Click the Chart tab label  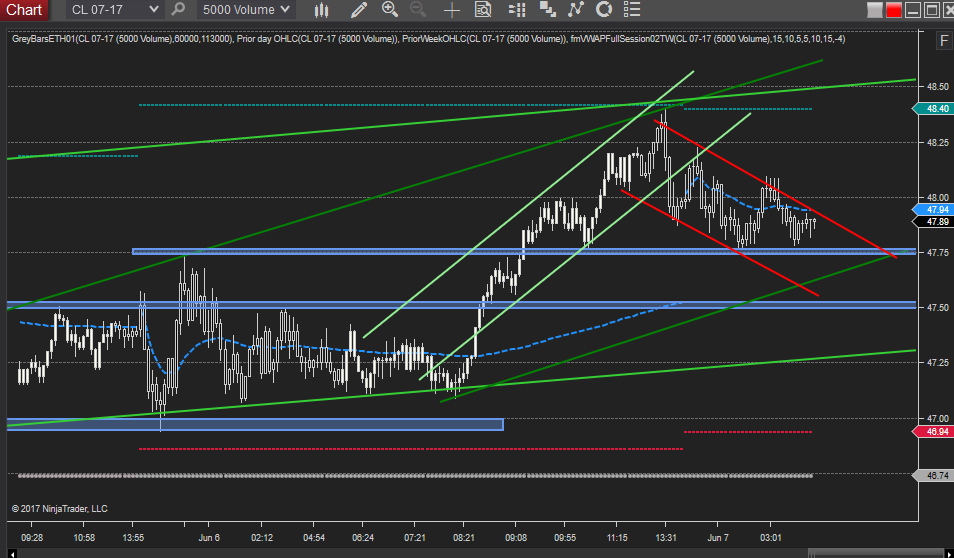tap(24, 10)
